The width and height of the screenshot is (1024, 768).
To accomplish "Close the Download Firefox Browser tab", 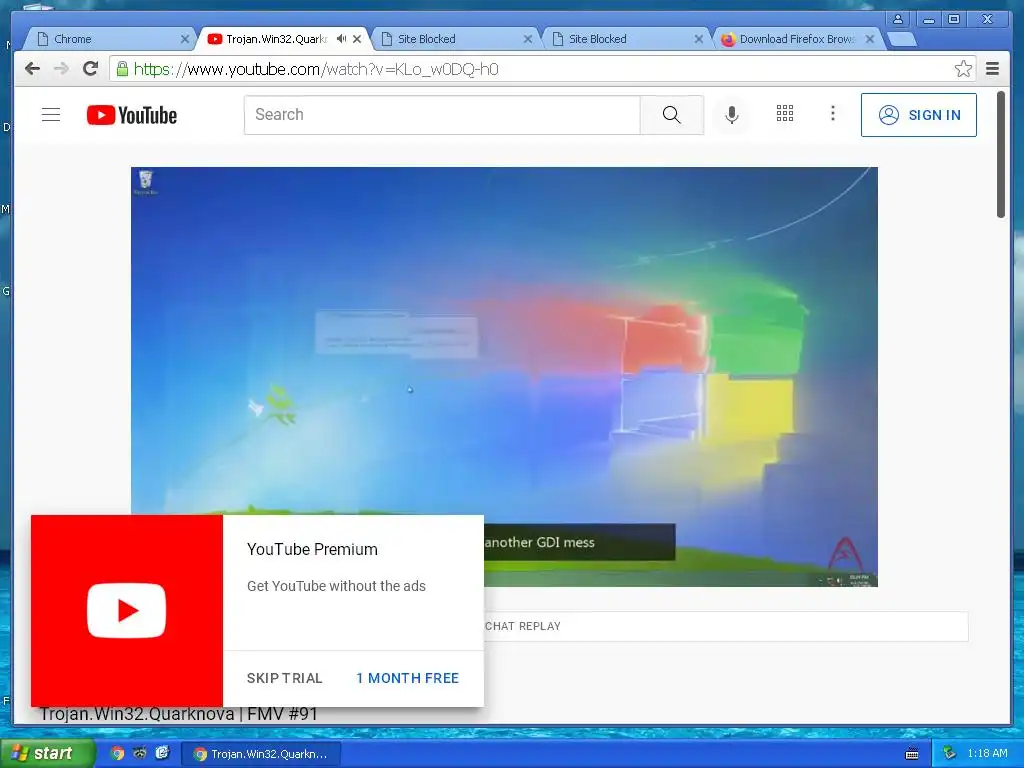I will (870, 39).
